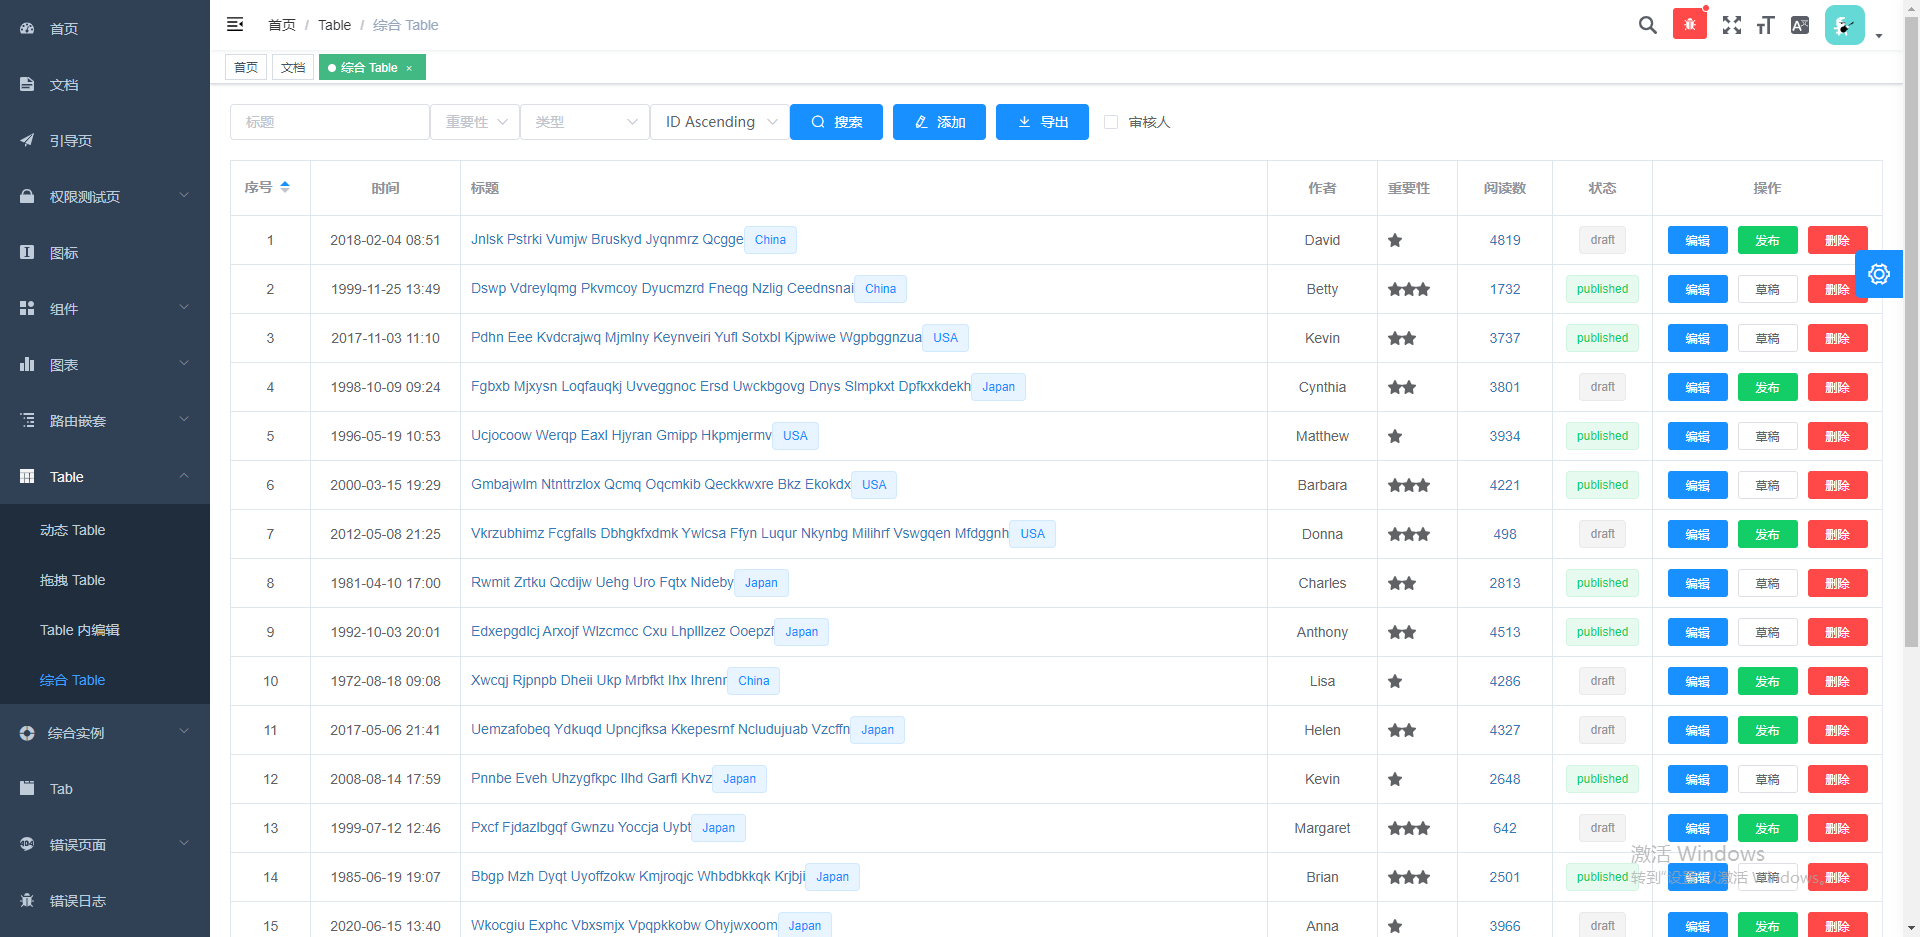1920x937 pixels.
Task: Click 草稿 for Betty's row
Action: (x=1768, y=289)
